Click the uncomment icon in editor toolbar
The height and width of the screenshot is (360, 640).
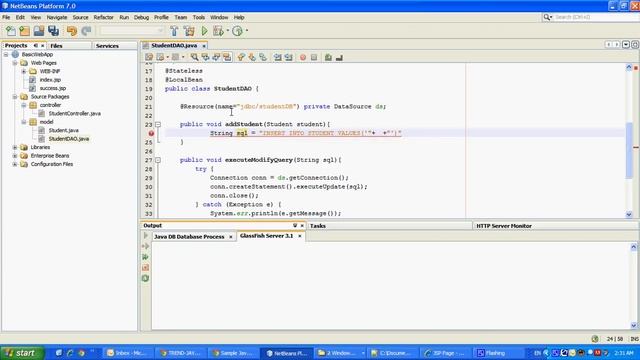(339, 58)
